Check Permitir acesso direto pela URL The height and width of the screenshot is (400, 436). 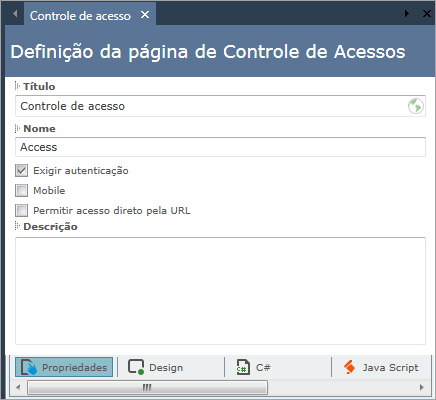tap(21, 210)
